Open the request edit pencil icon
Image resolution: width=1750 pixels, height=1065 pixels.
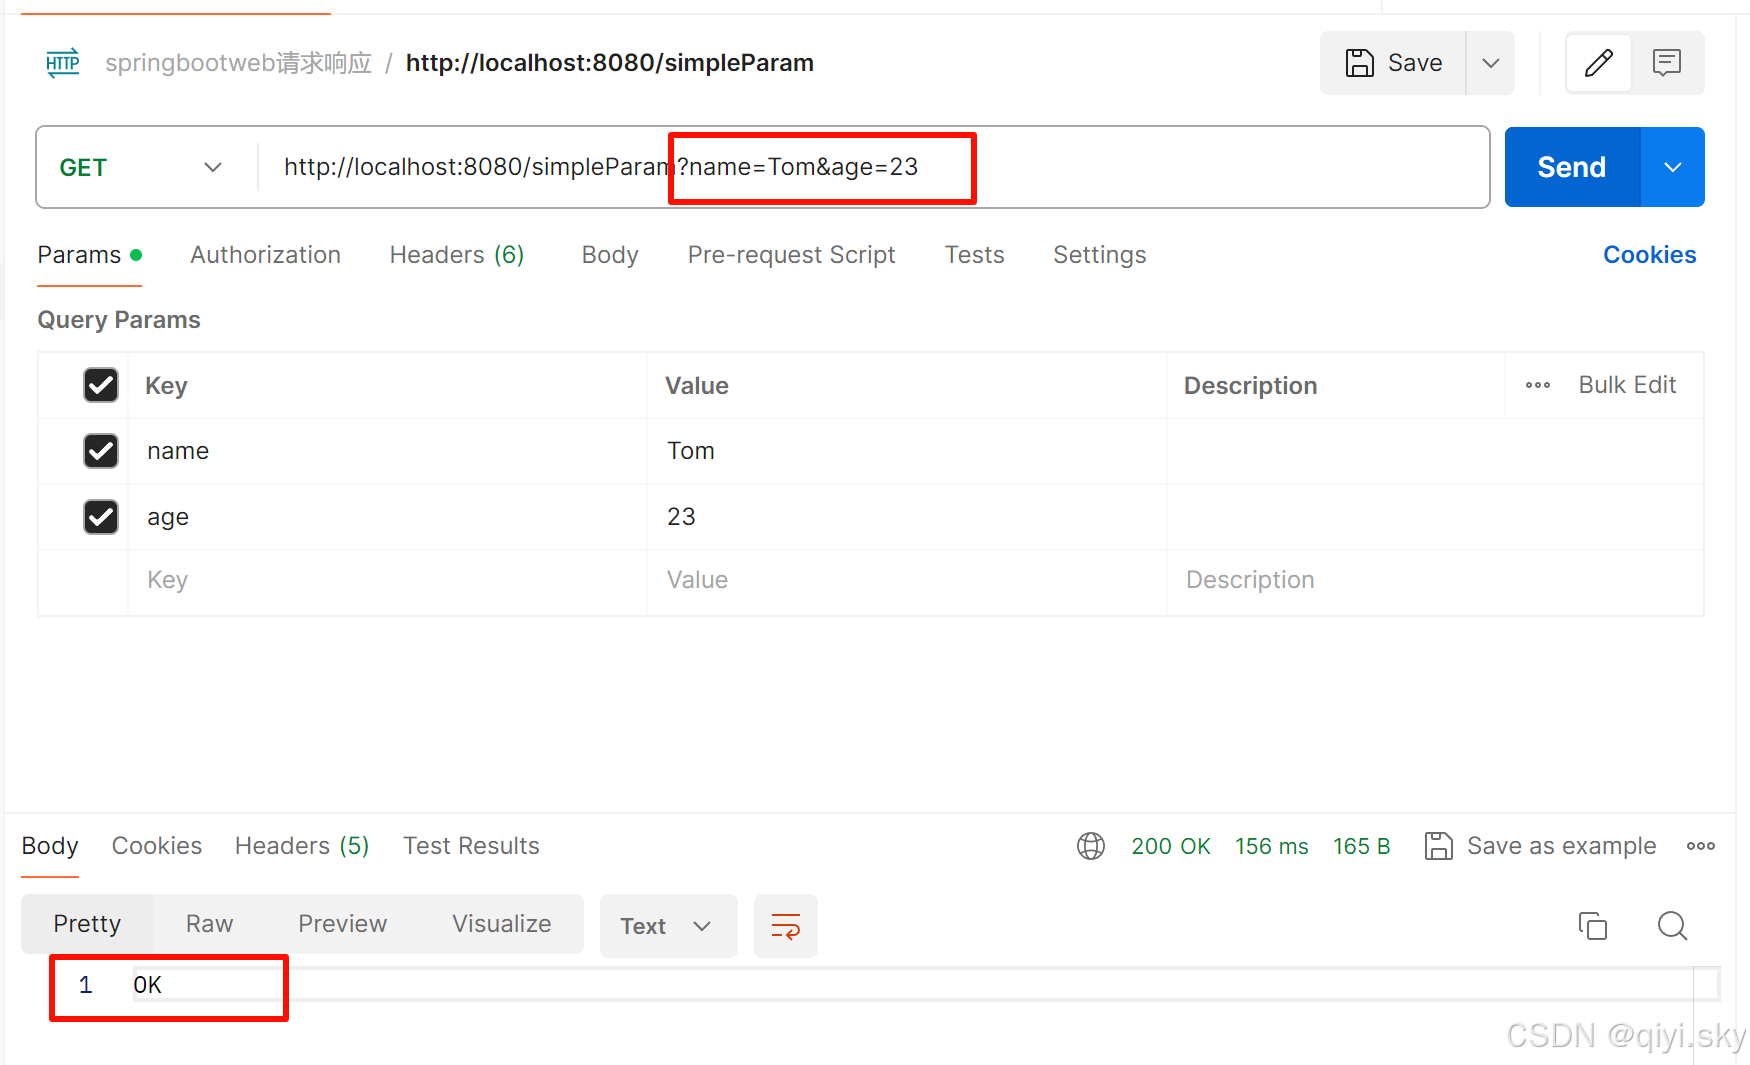pyautogui.click(x=1598, y=62)
